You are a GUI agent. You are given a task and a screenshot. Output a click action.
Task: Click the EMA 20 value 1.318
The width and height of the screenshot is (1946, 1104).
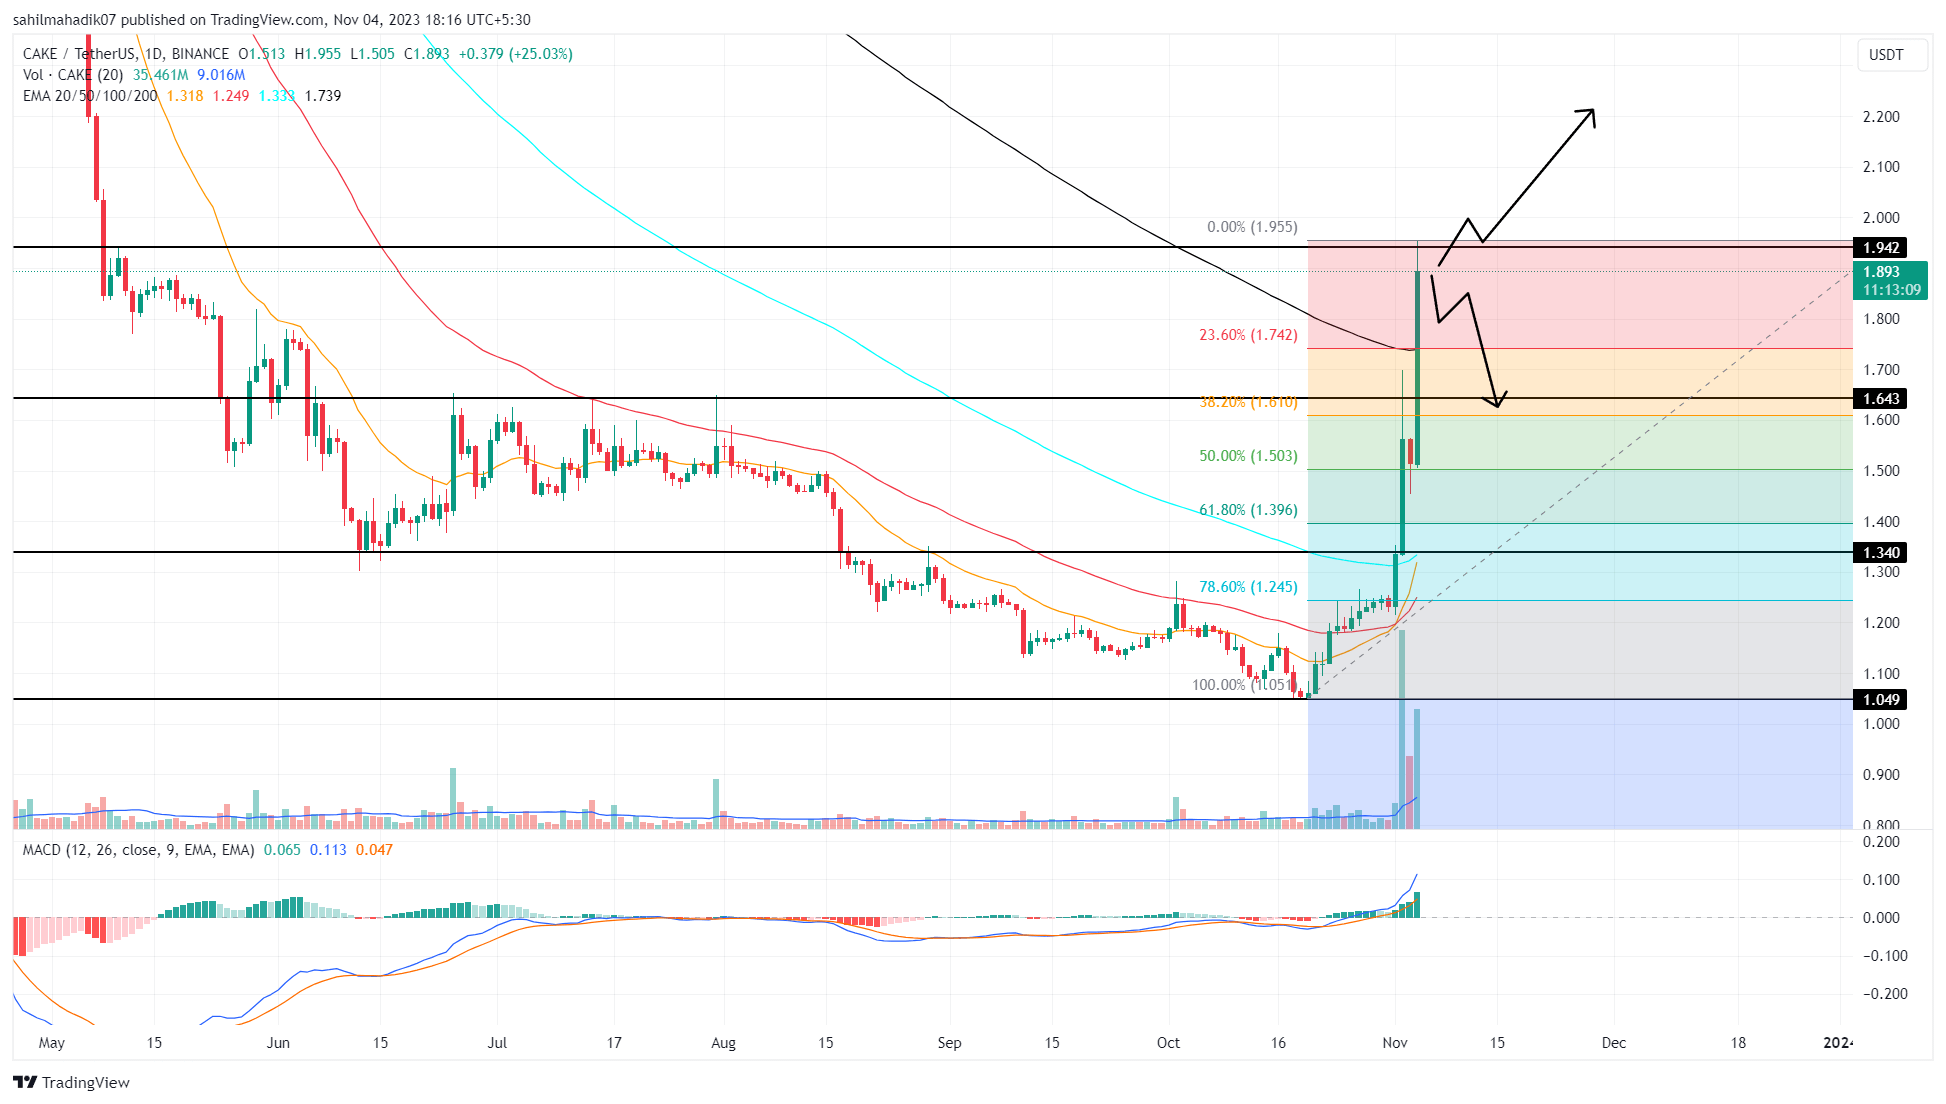[185, 96]
